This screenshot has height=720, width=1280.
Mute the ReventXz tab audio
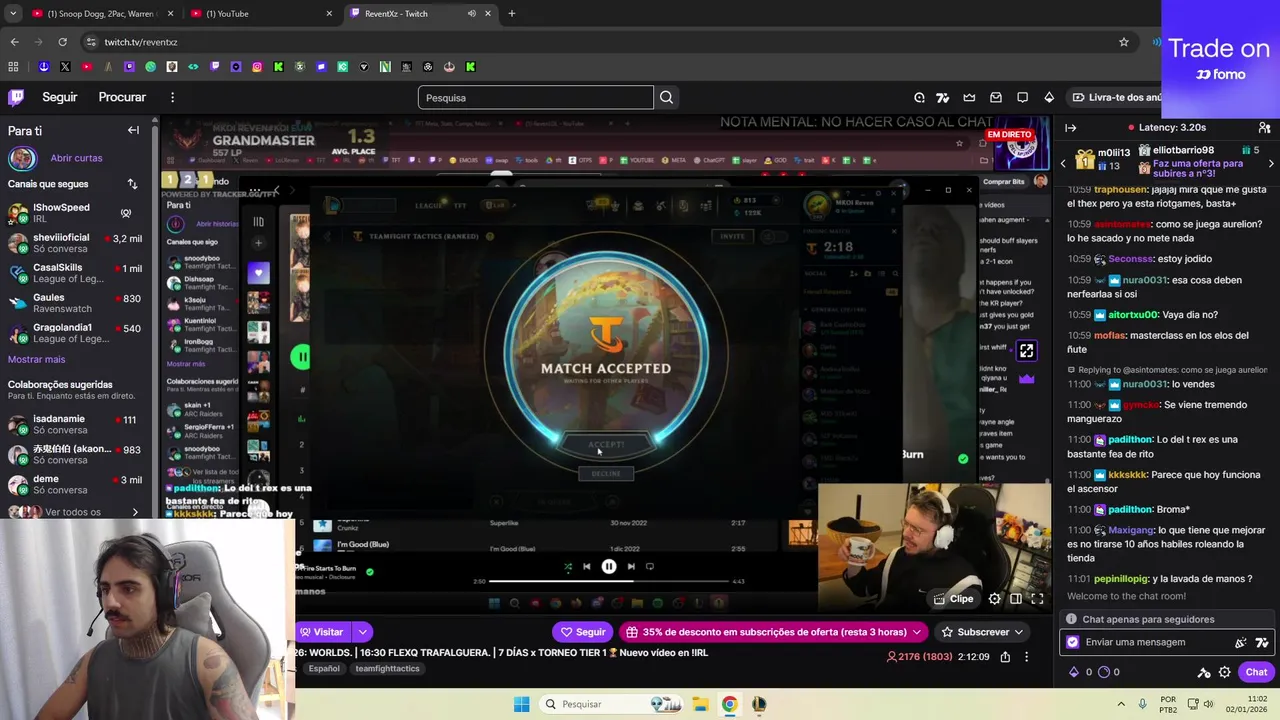click(472, 14)
